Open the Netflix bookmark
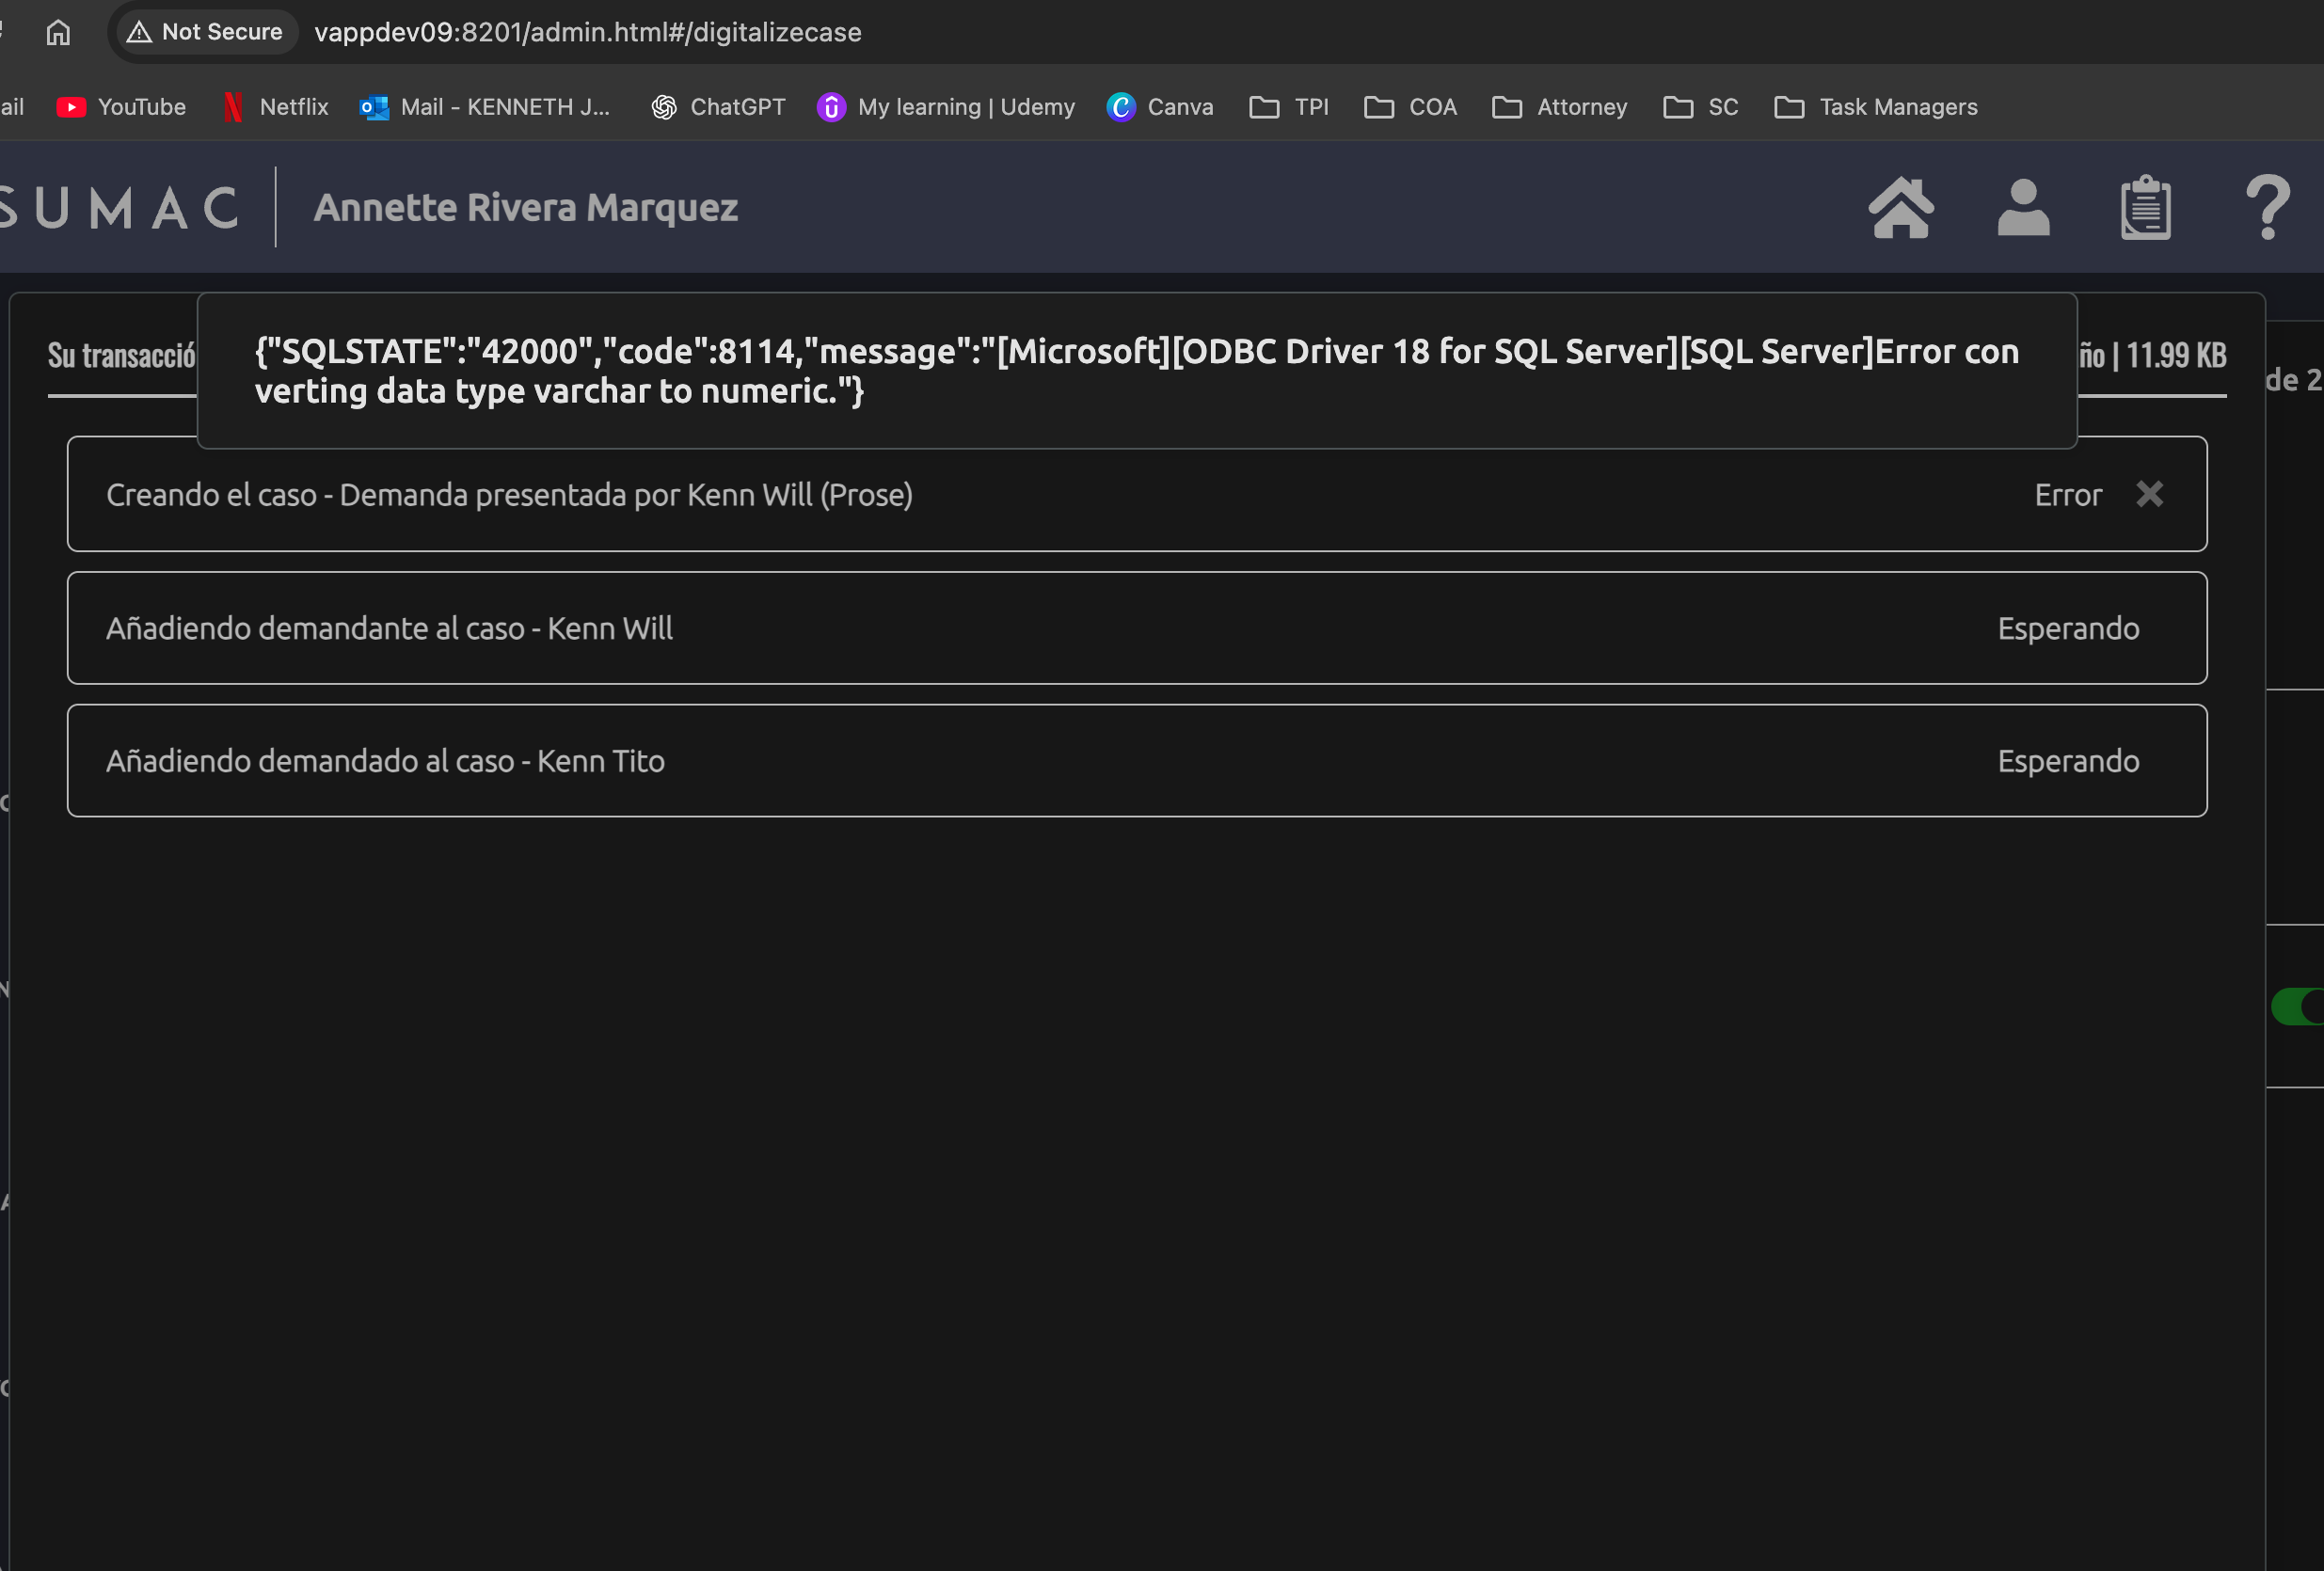The width and height of the screenshot is (2324, 1571). pyautogui.click(x=276, y=107)
